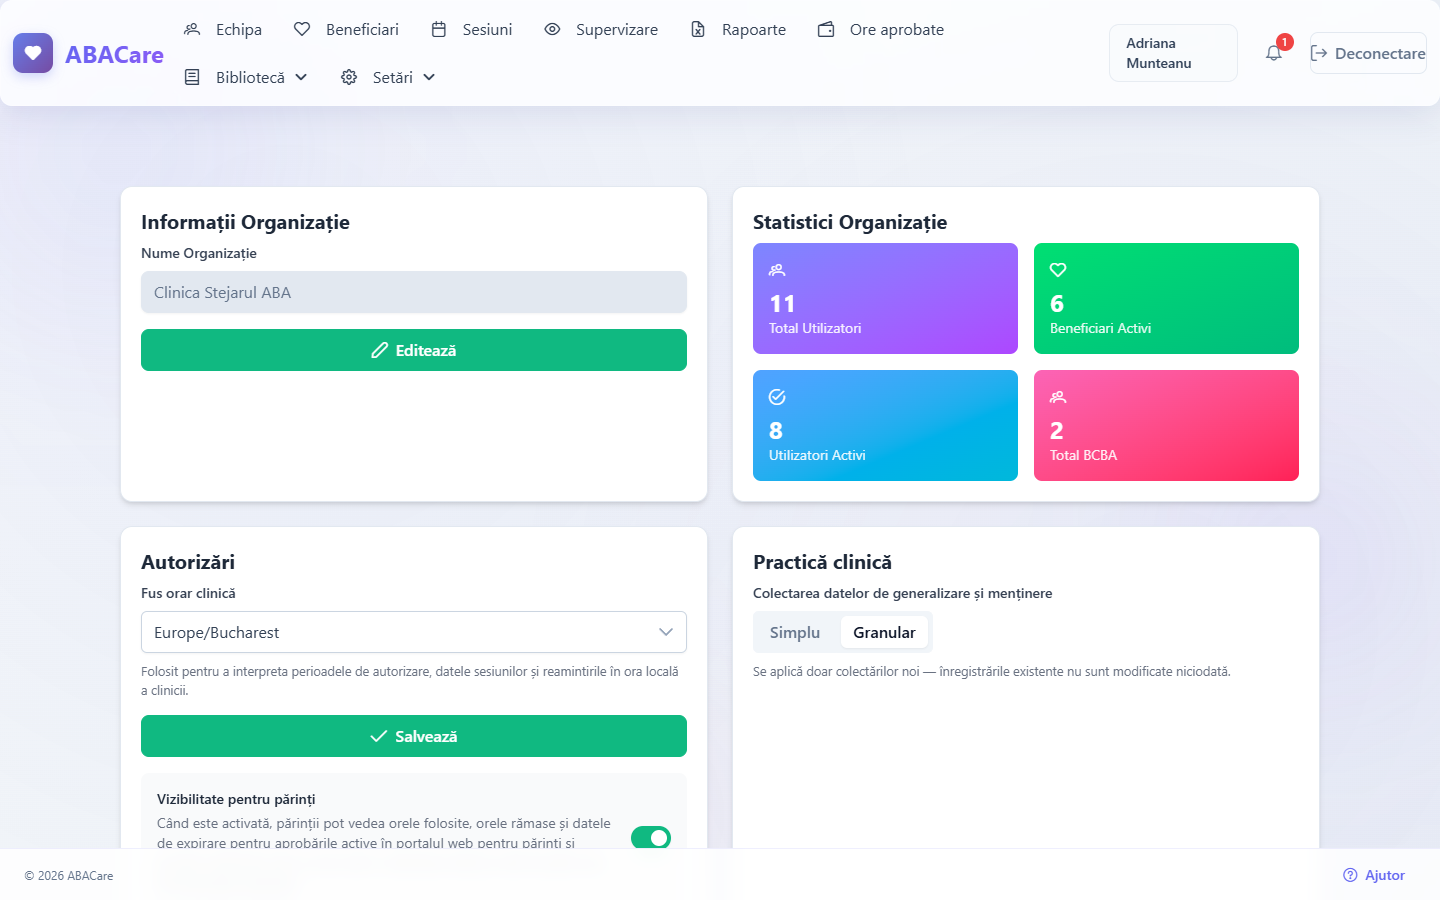The height and width of the screenshot is (900, 1440).
Task: Click the Salvează button
Action: (x=414, y=736)
